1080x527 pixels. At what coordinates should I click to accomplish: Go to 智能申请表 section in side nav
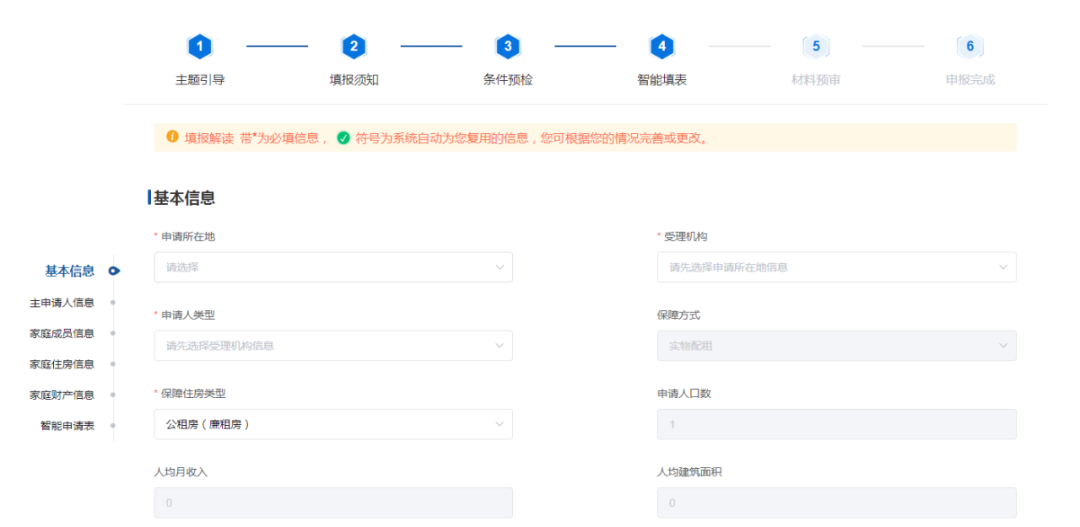click(x=68, y=426)
